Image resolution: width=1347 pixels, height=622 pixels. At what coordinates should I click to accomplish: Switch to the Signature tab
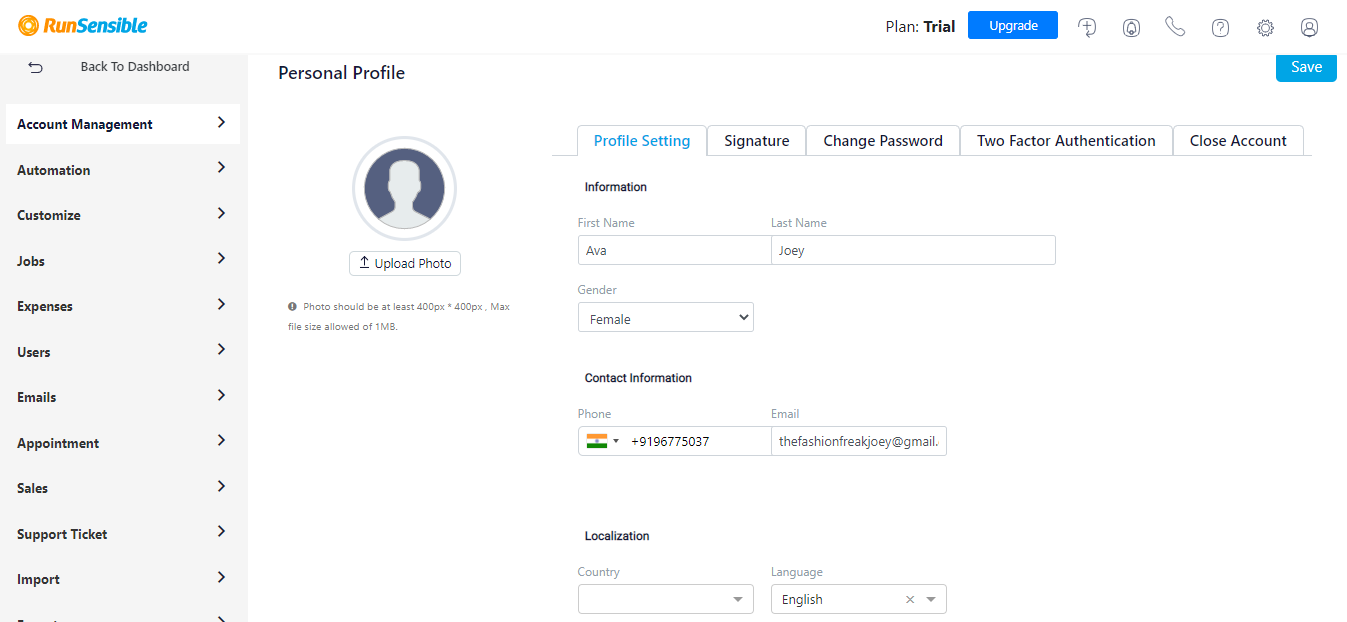click(757, 141)
